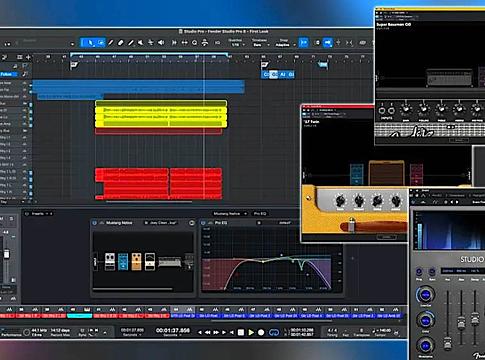Click the 4/4 Timing signature field
The width and height of the screenshot is (485, 360).
pyautogui.click(x=332, y=330)
